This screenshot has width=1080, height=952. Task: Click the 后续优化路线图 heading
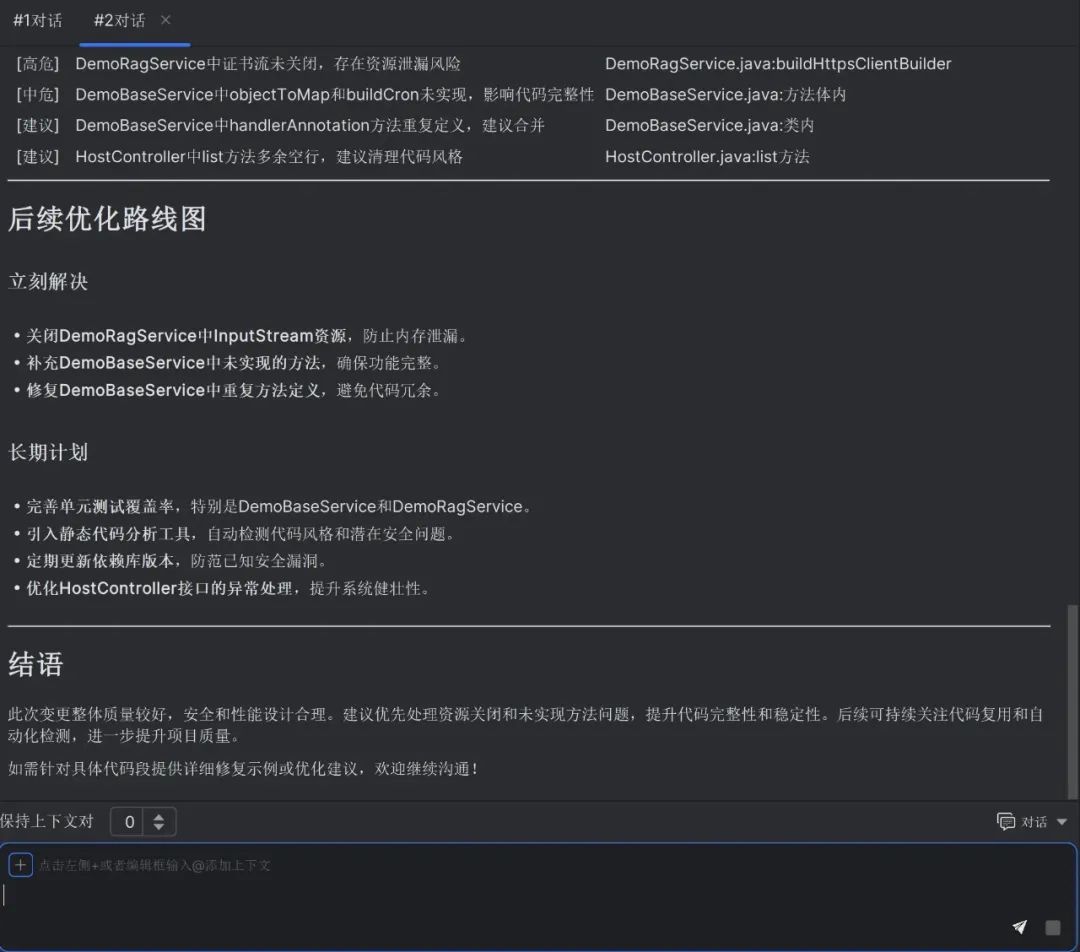pyautogui.click(x=107, y=220)
